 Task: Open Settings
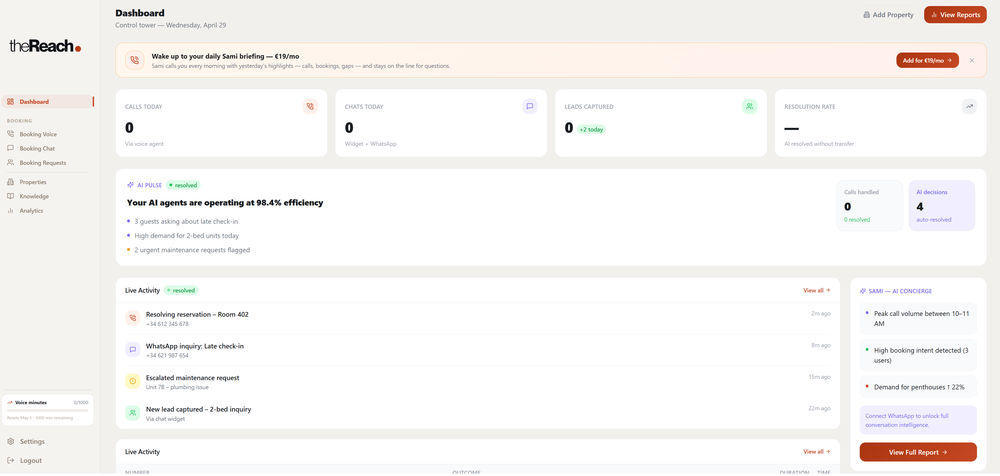pyautogui.click(x=32, y=442)
